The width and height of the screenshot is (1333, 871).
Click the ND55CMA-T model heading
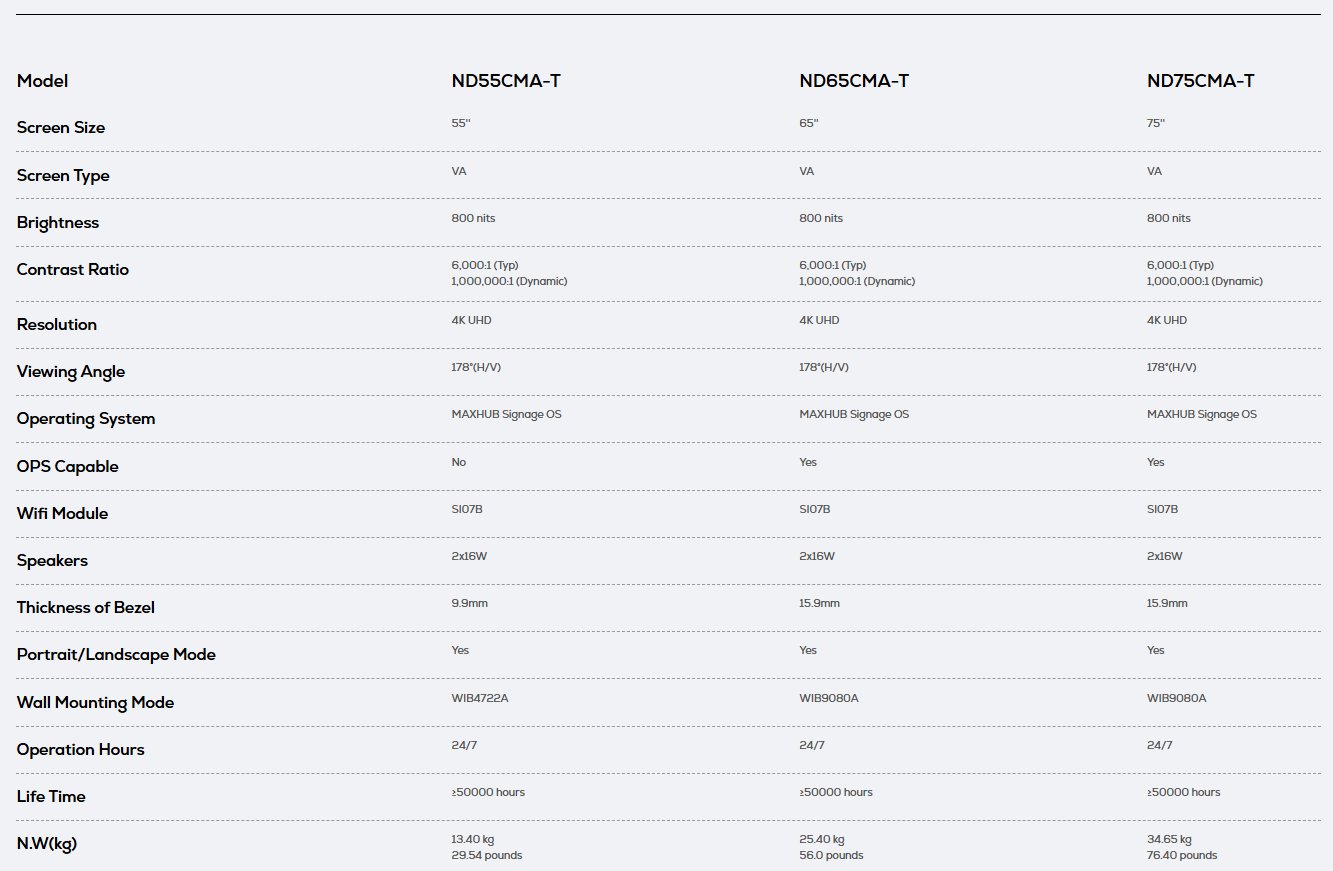point(506,81)
